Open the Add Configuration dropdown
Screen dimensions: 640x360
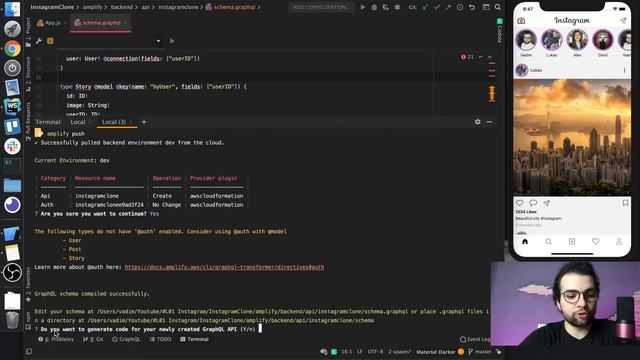pyautogui.click(x=321, y=7)
